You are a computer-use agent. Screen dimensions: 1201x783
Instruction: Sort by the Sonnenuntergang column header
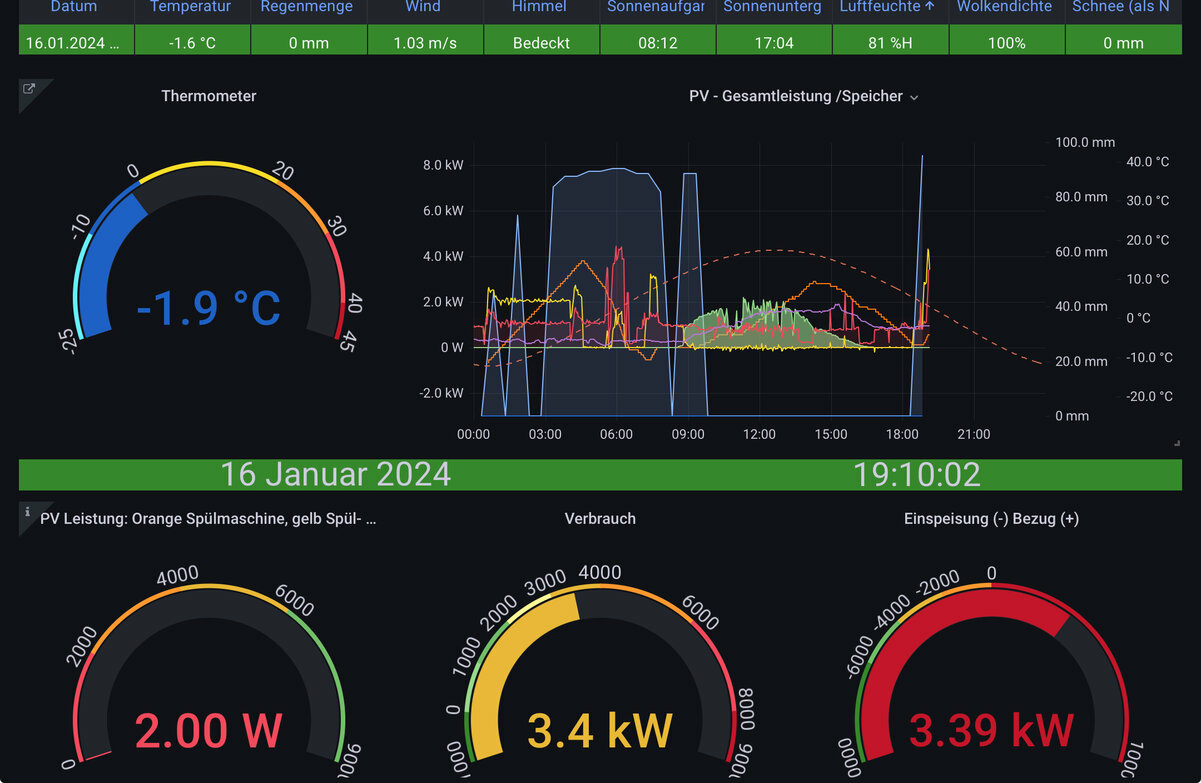coord(772,7)
